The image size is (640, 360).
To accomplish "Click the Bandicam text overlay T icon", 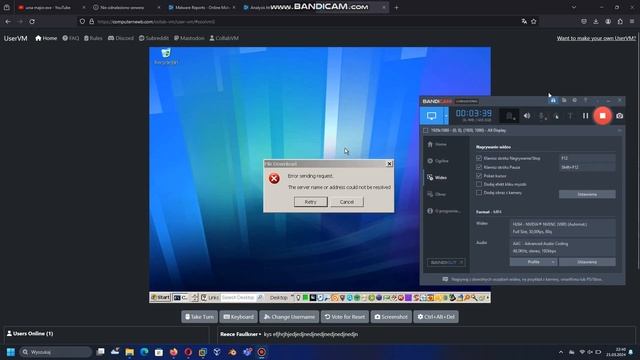I will pyautogui.click(x=570, y=116).
